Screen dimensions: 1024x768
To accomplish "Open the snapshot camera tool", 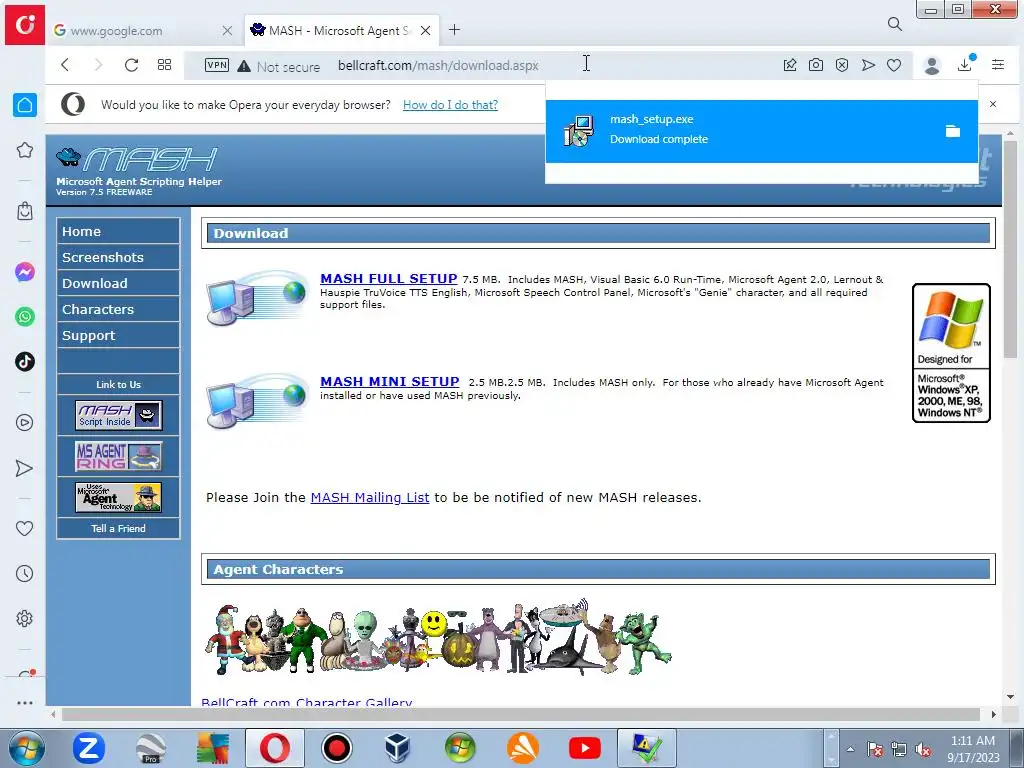I will point(816,65).
